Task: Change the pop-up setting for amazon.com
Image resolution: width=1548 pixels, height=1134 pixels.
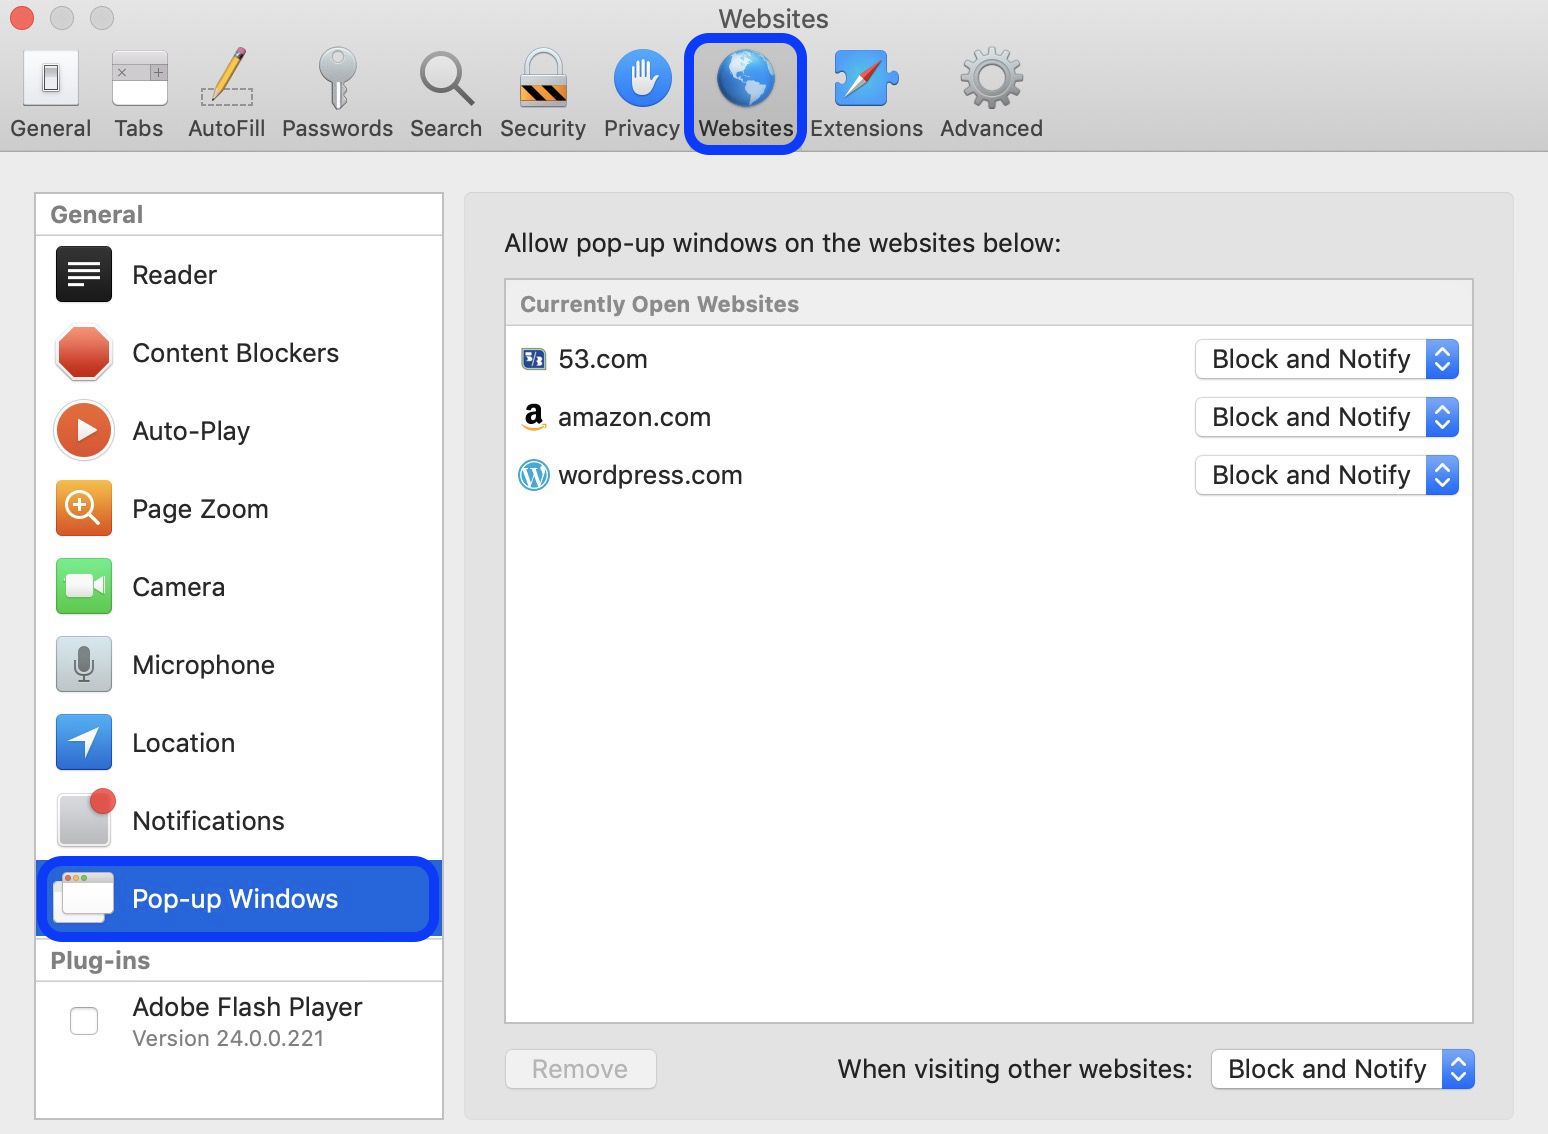Action: (1326, 417)
